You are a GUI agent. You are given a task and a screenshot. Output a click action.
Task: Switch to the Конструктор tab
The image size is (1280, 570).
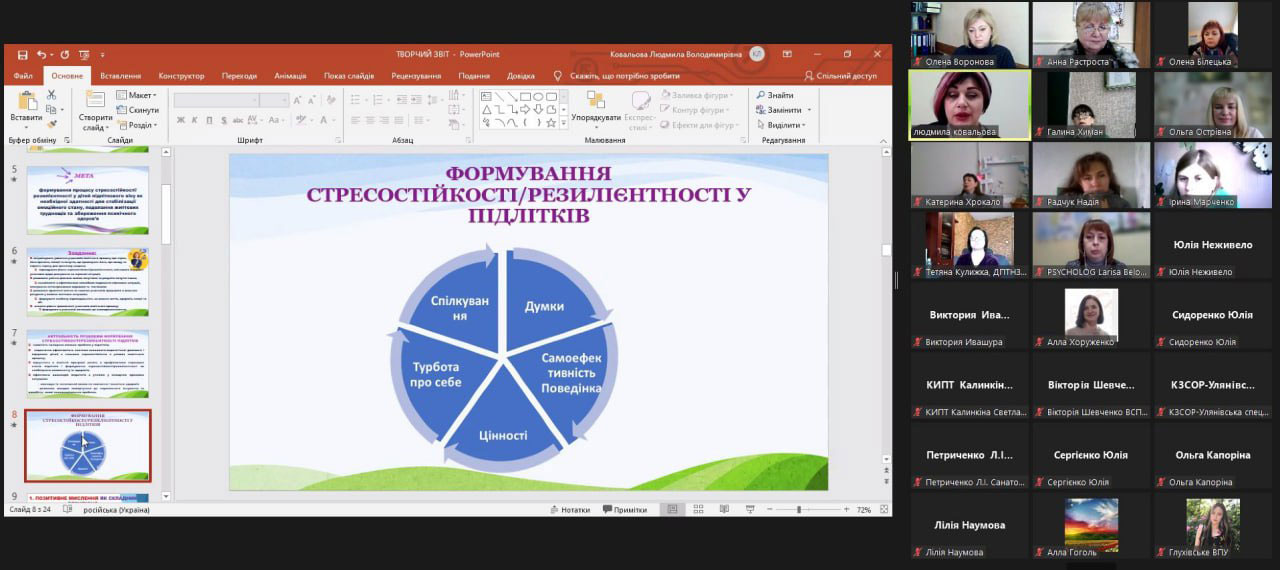coord(181,76)
